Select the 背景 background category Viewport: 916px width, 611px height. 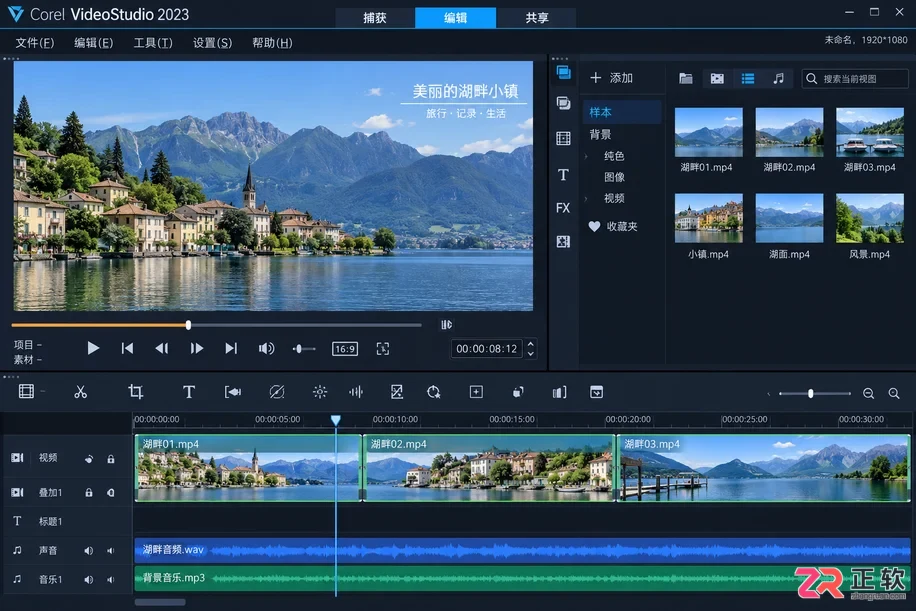coord(601,134)
